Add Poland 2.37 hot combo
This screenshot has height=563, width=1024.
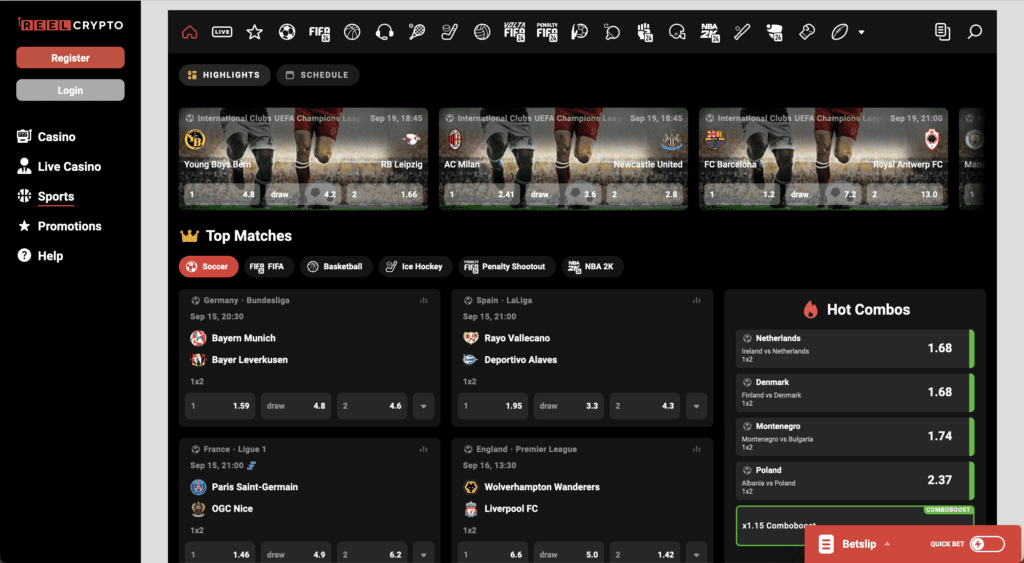click(x=855, y=480)
